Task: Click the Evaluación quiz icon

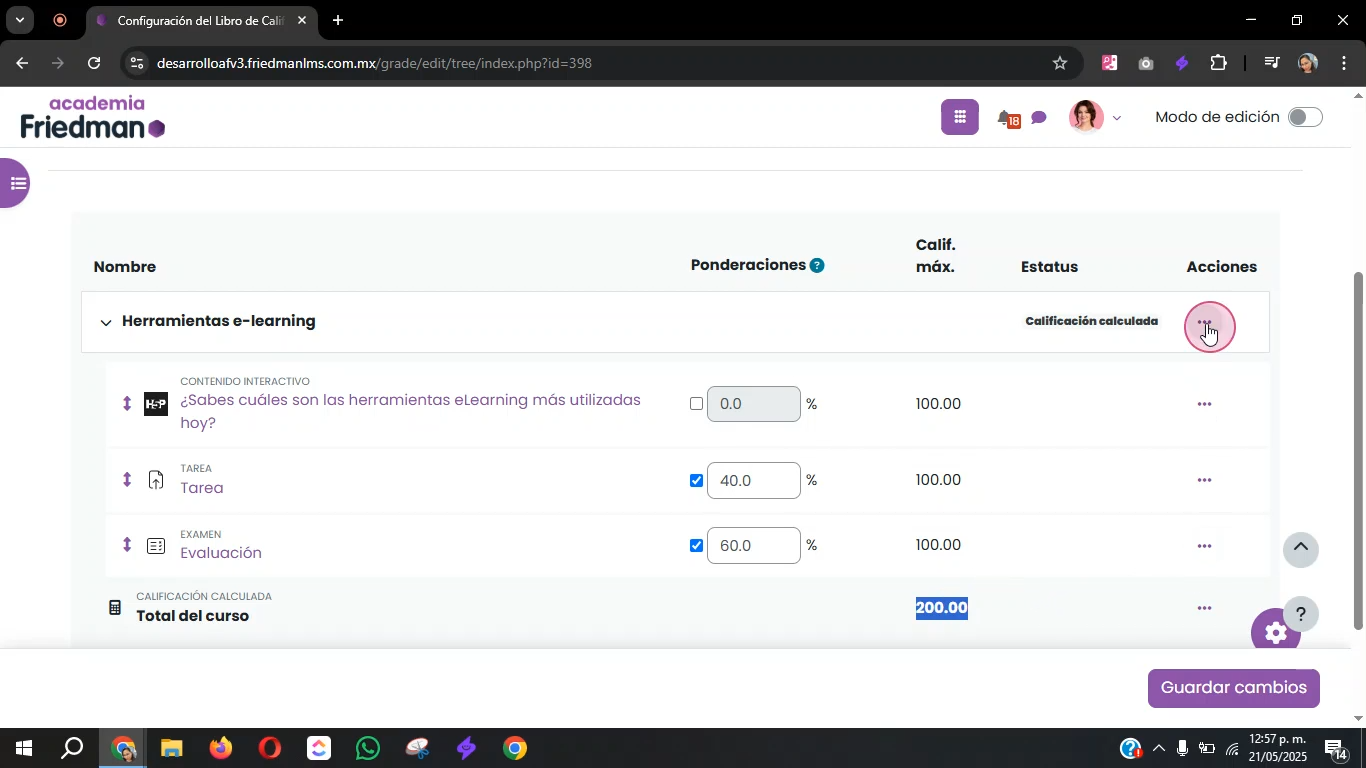Action: click(x=156, y=546)
